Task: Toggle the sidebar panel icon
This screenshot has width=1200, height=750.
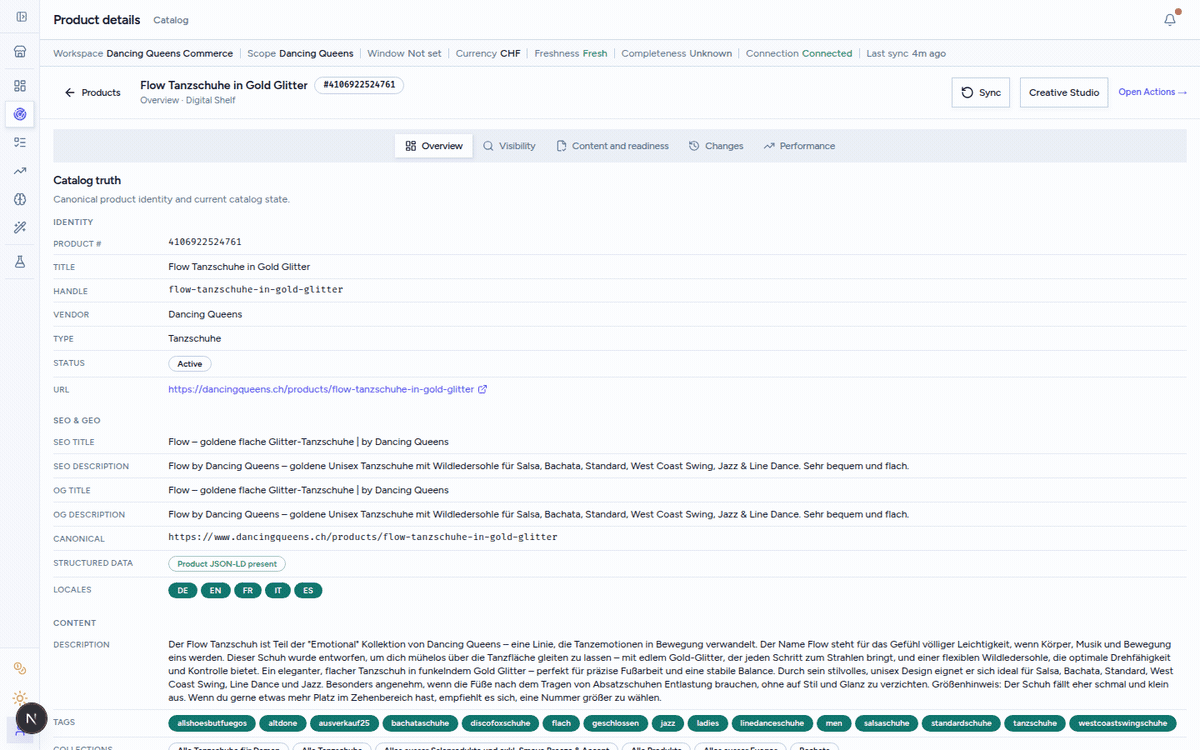Action: click(21, 17)
